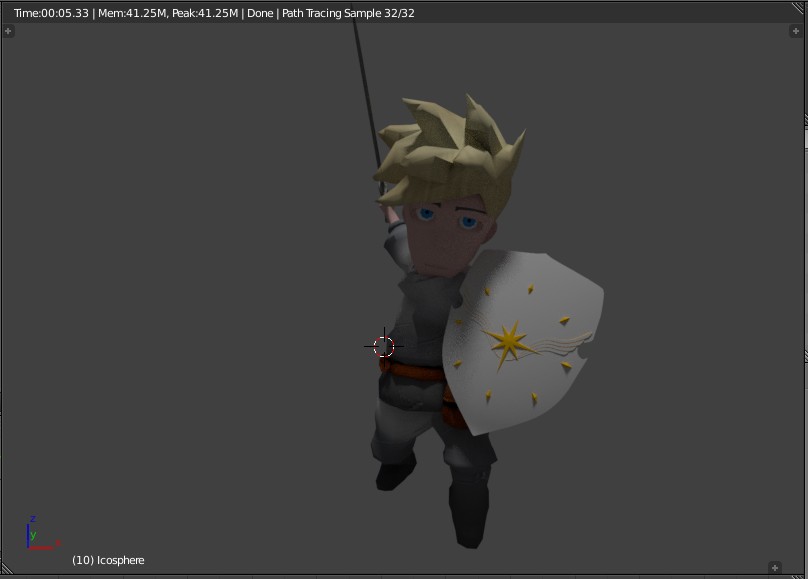Click the Done status label in the header
This screenshot has height=579, width=808.
click(x=258, y=13)
